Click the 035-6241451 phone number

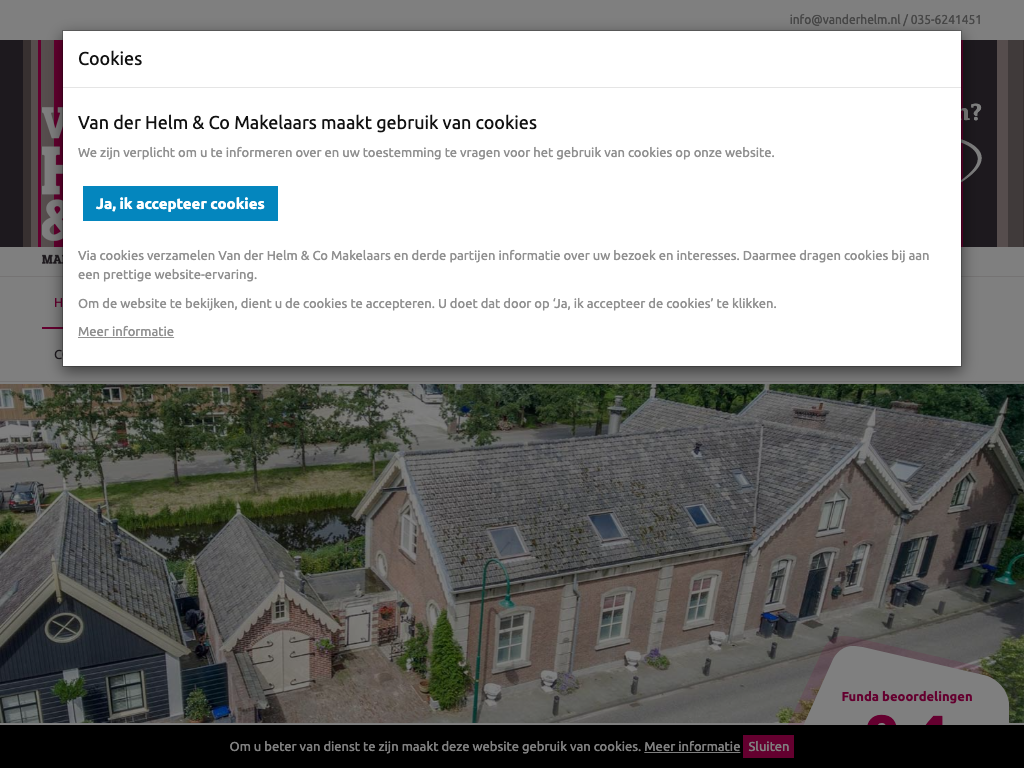(946, 20)
